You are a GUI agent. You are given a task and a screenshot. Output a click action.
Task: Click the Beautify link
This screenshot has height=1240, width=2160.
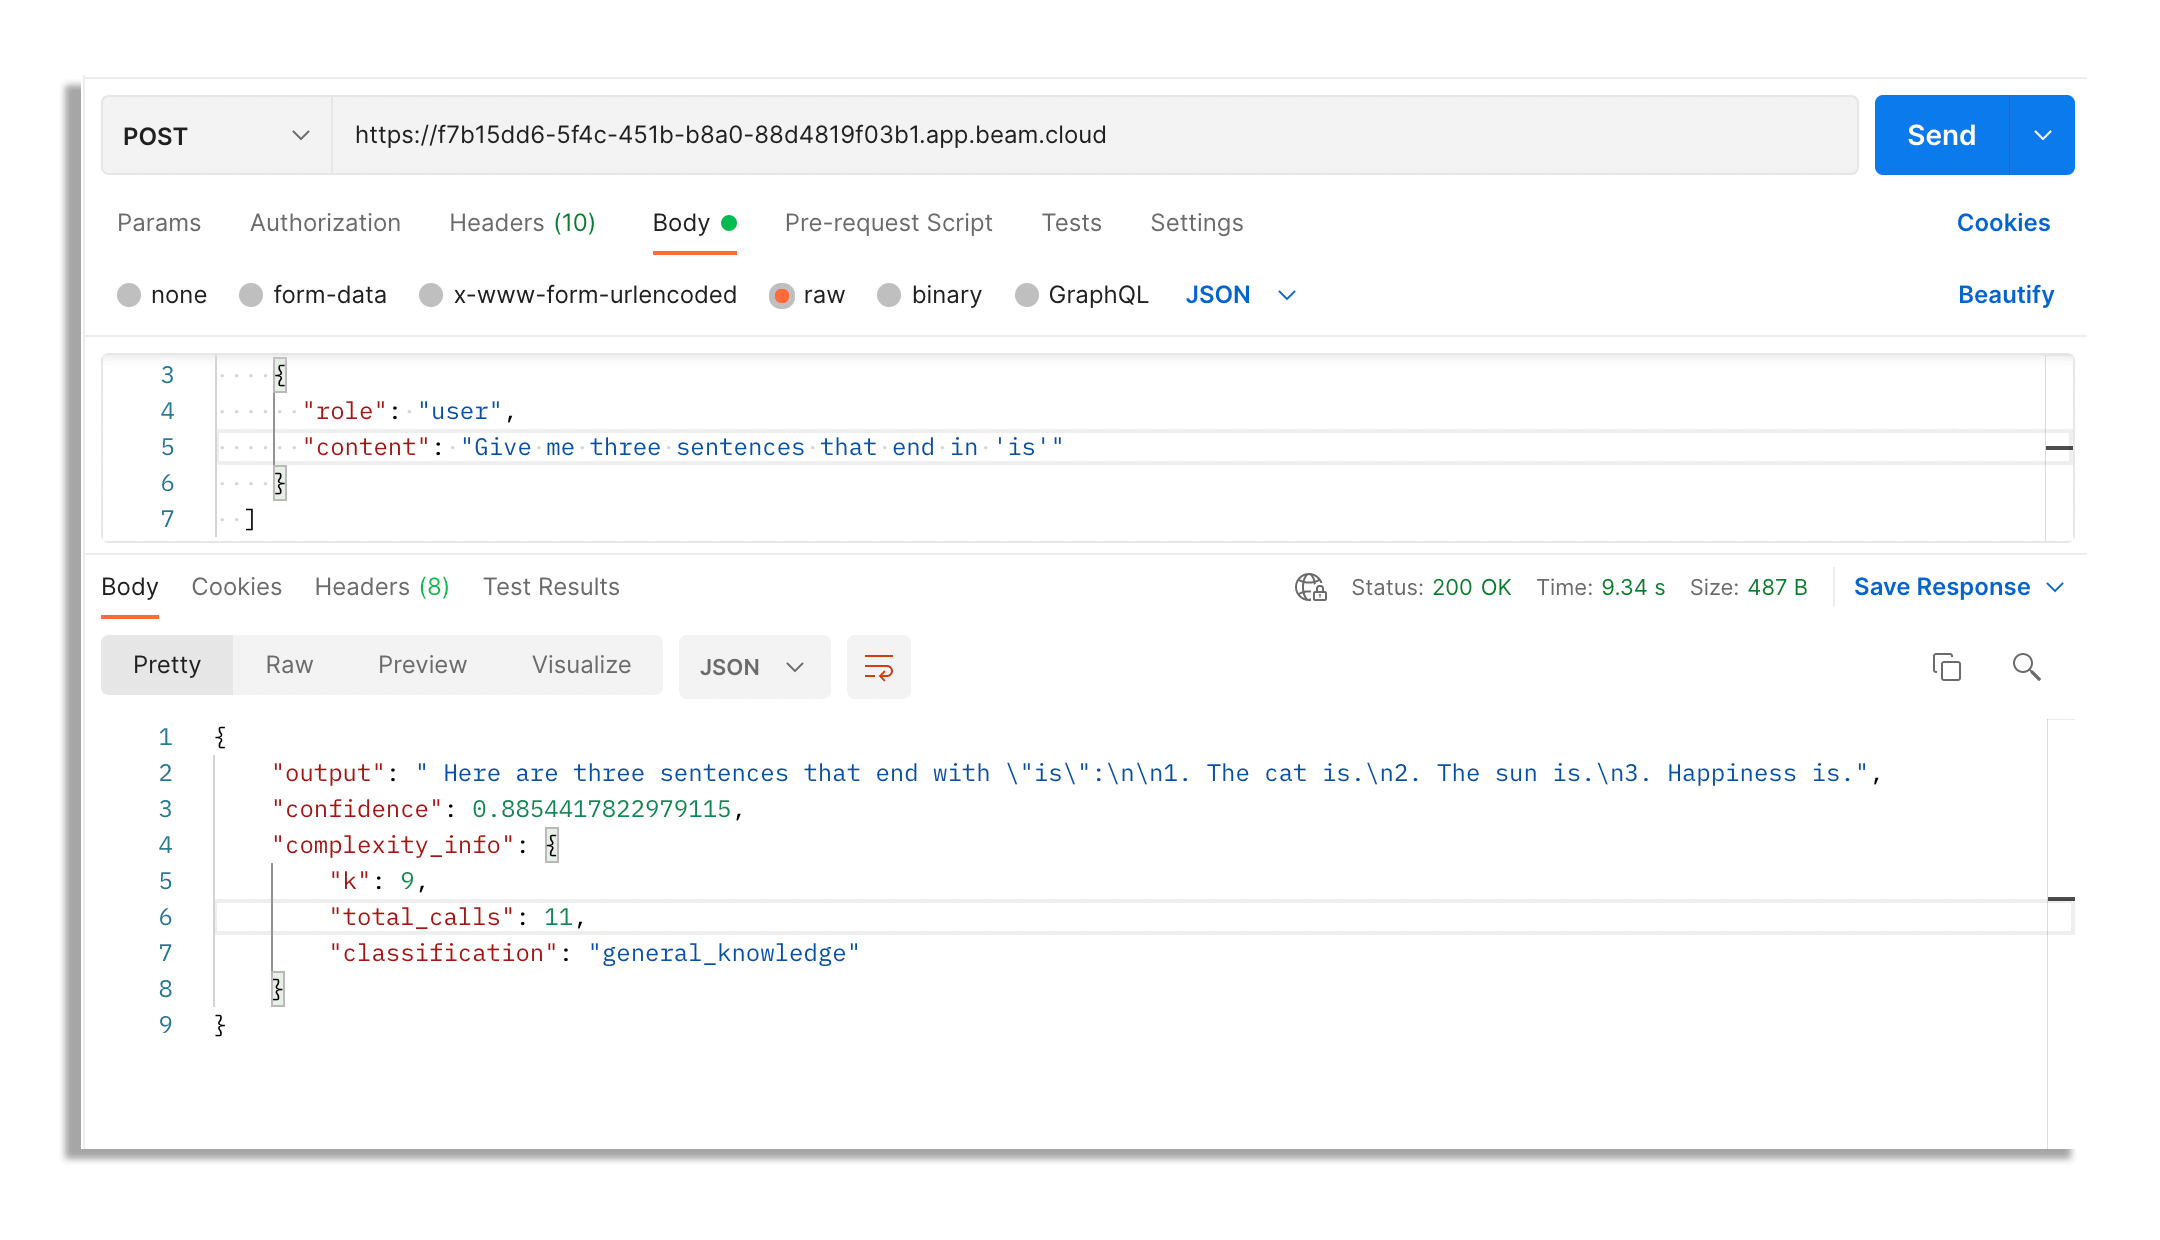2005,295
